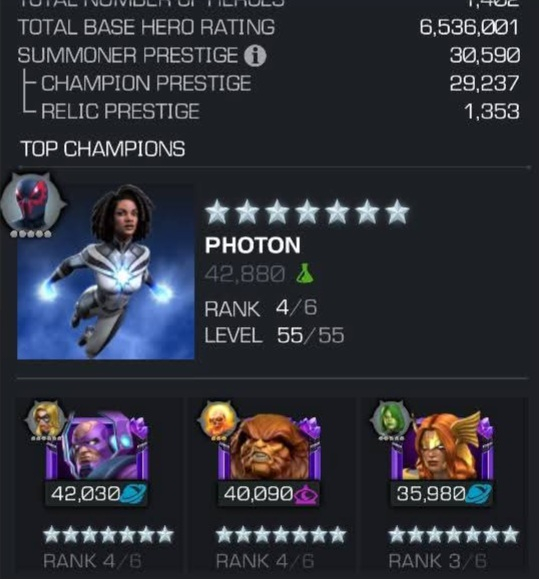Select the winged-helmet champion portrait

click(x=442, y=445)
